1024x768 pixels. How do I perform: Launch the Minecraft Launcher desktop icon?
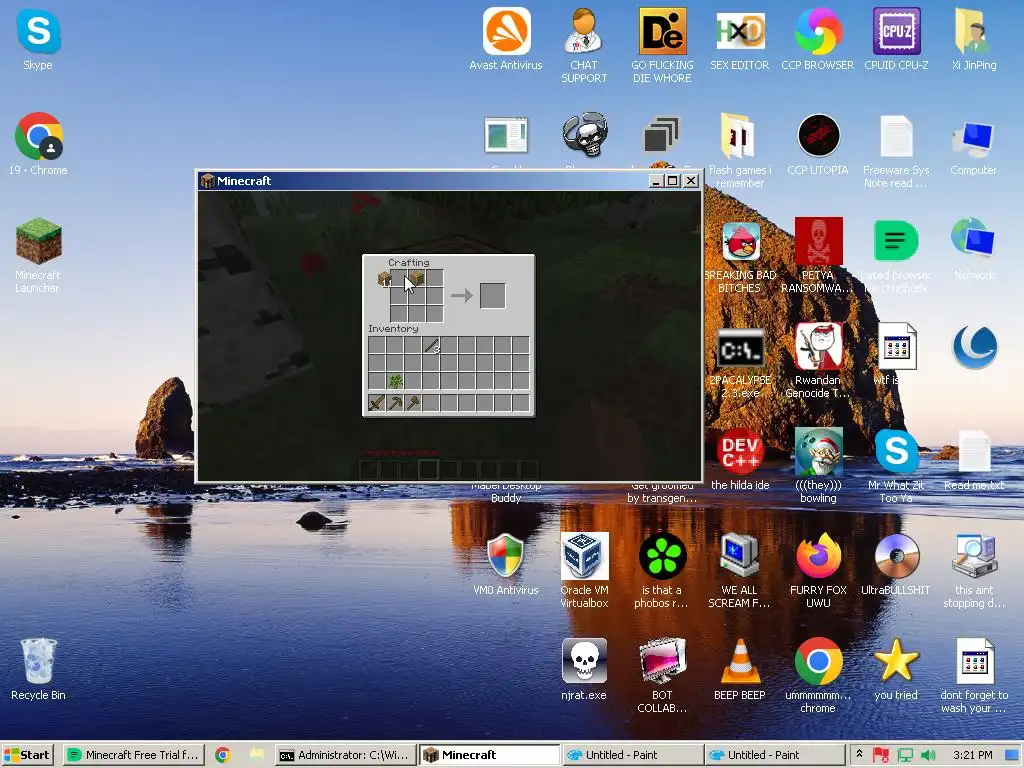(x=38, y=255)
